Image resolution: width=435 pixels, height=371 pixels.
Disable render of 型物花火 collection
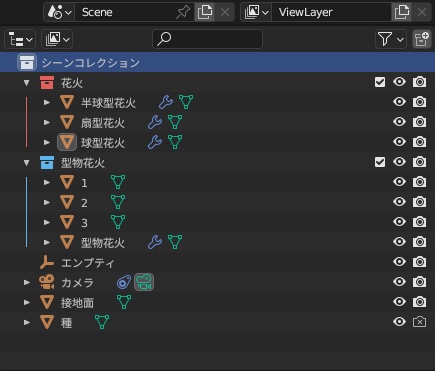pos(419,162)
